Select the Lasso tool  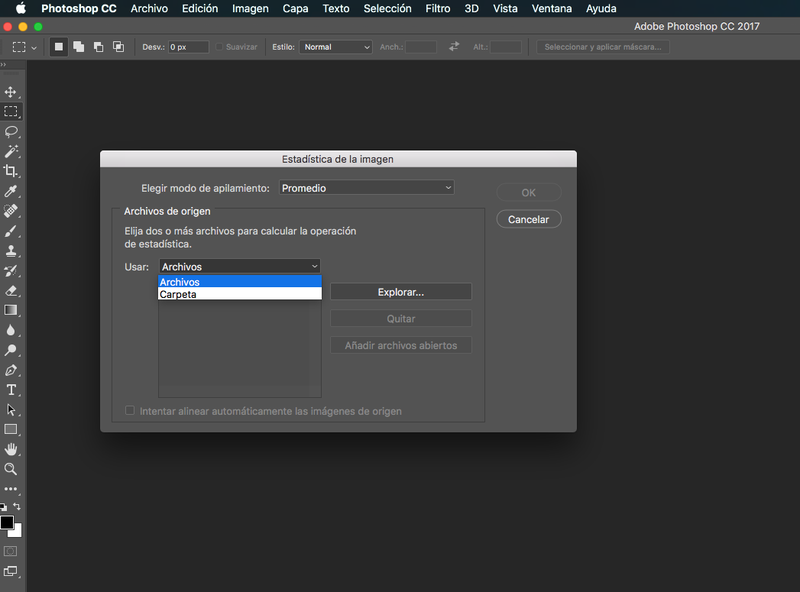click(x=11, y=132)
